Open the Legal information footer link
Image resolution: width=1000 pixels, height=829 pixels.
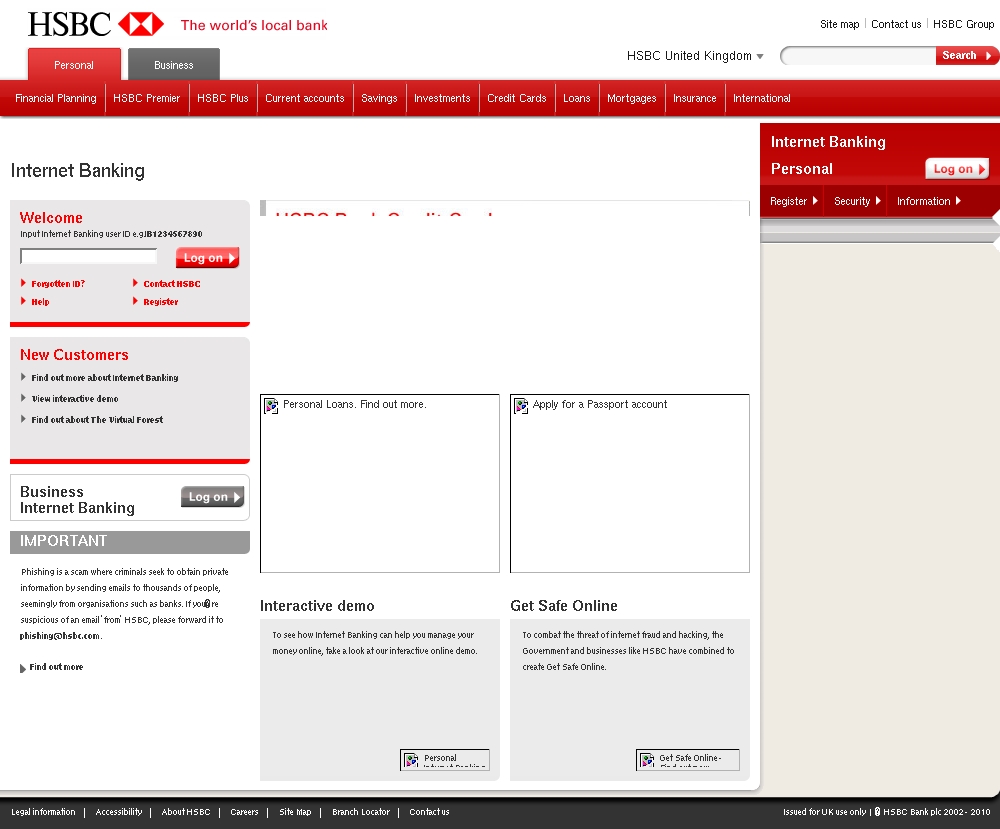(x=43, y=812)
